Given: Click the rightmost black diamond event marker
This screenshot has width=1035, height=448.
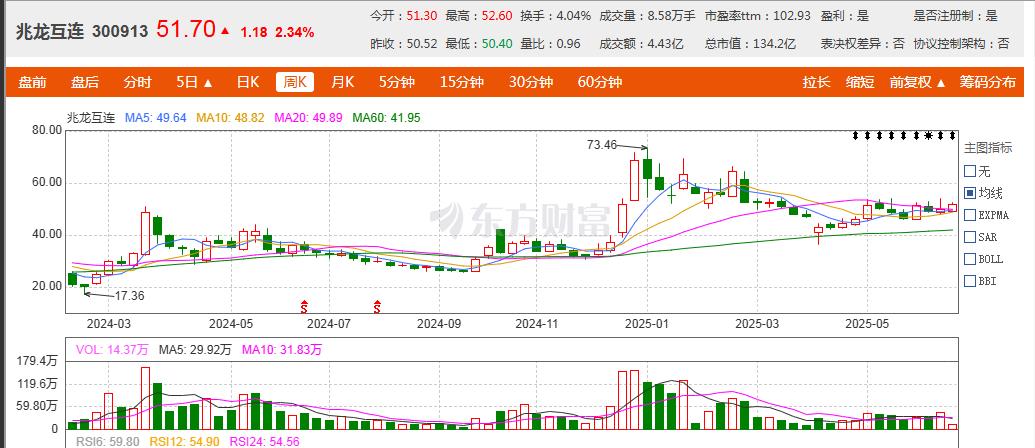Looking at the screenshot, I should pos(952,135).
